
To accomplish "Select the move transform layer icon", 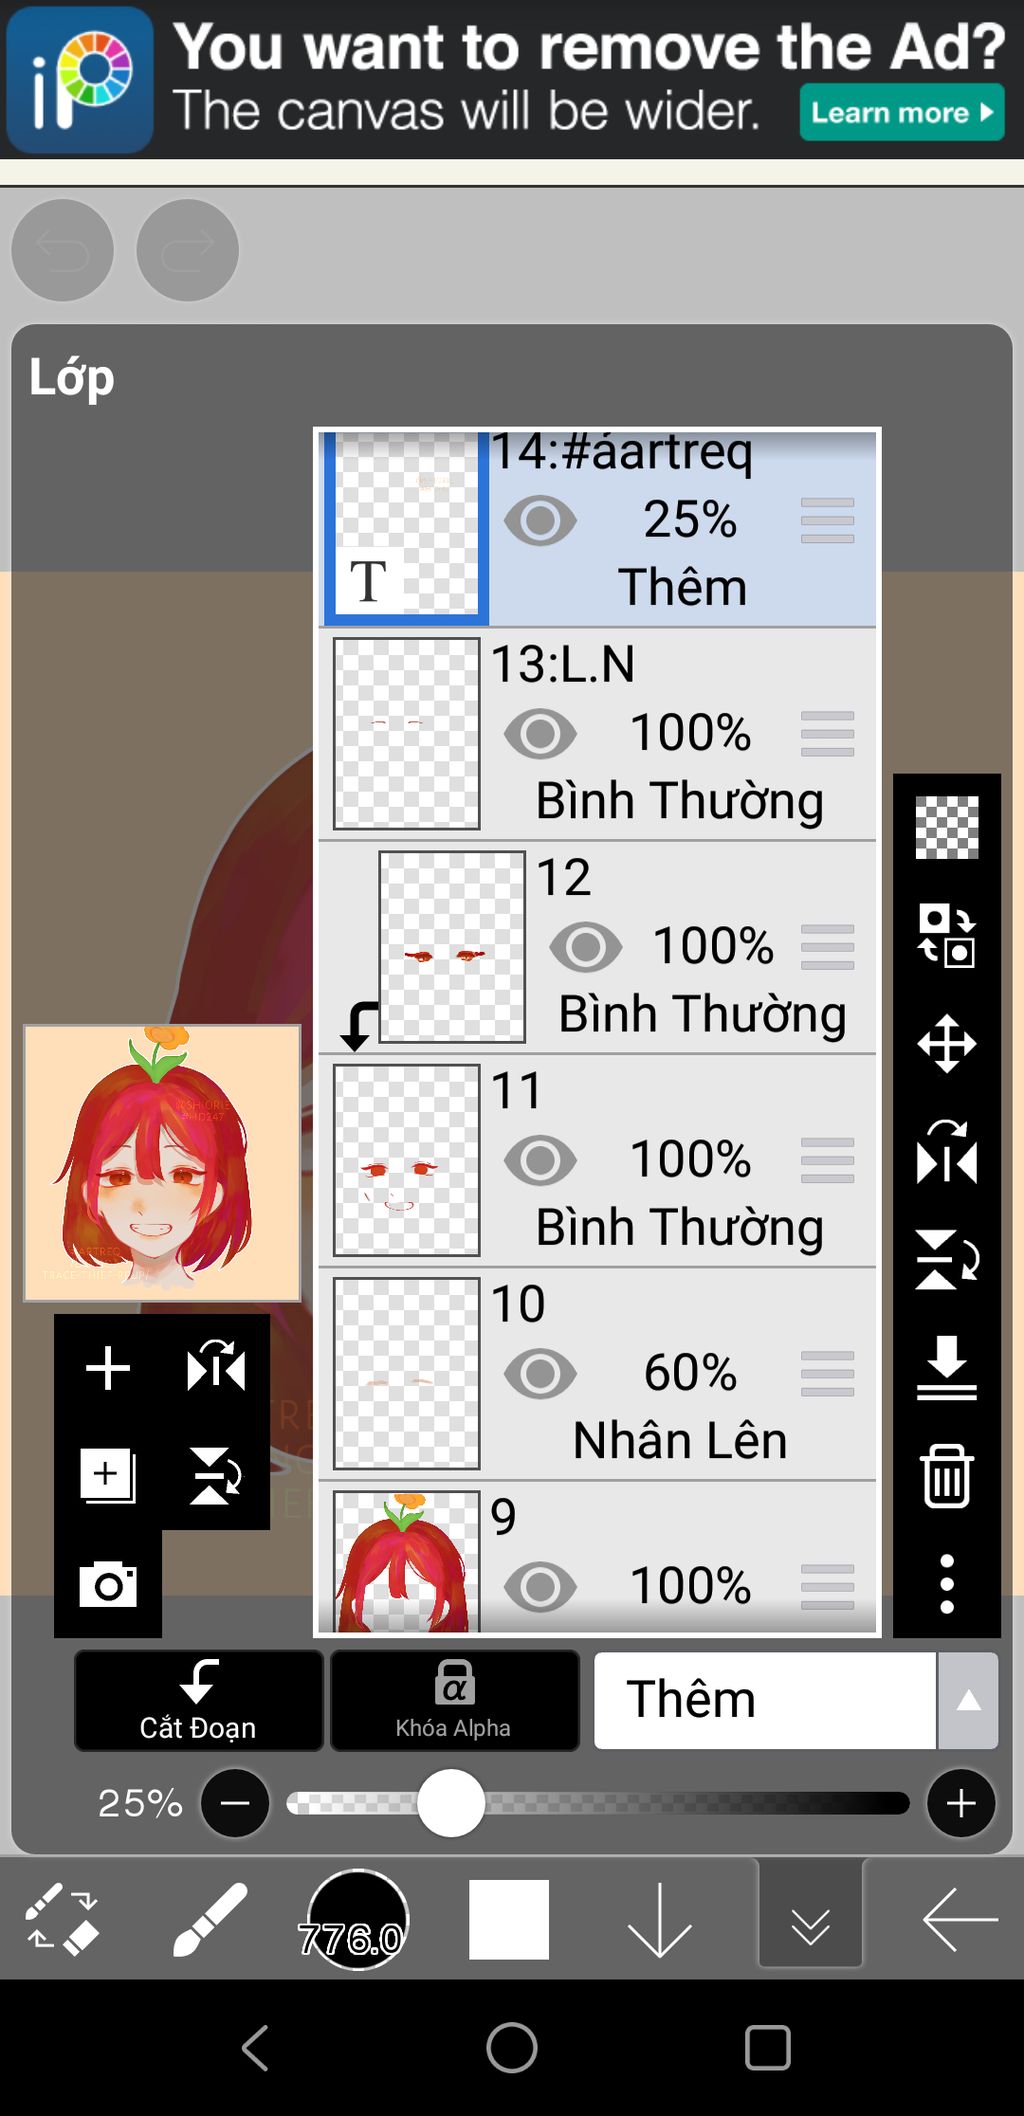I will point(946,1045).
